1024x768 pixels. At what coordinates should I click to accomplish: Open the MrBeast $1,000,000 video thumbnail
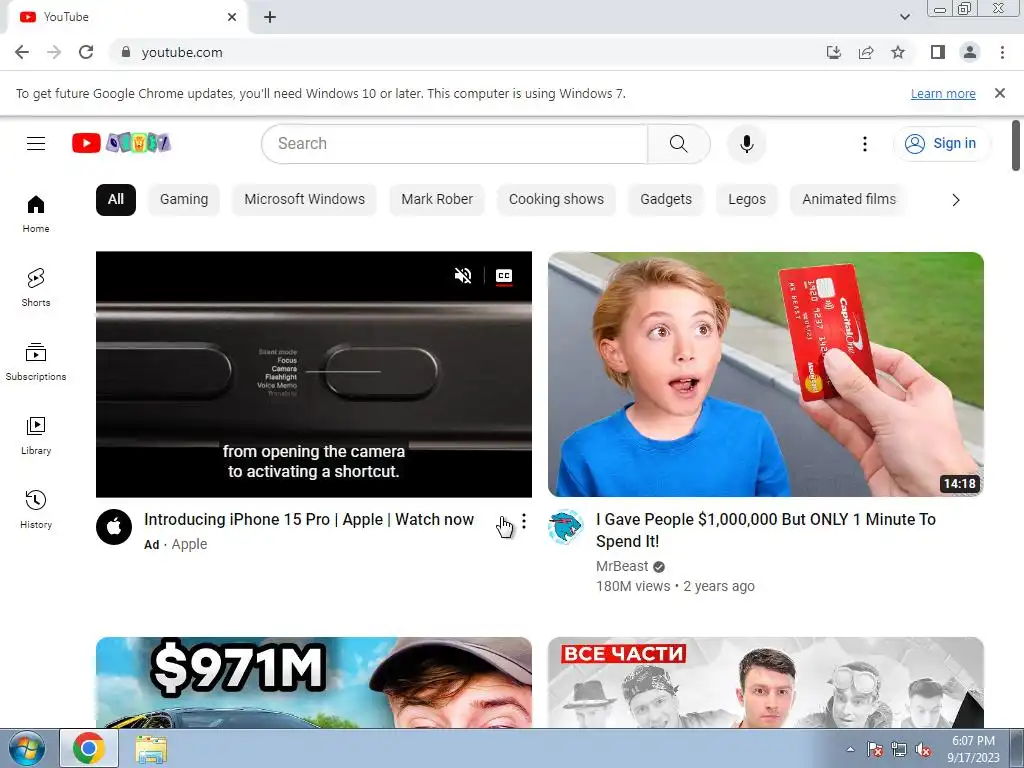[x=765, y=374]
